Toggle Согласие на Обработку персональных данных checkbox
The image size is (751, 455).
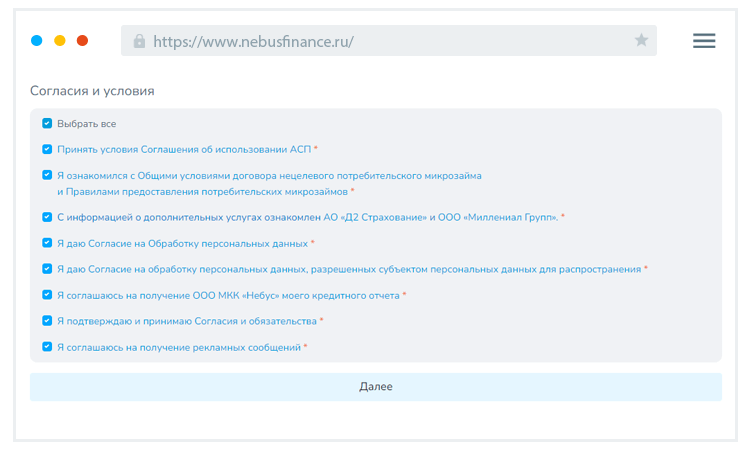point(47,243)
